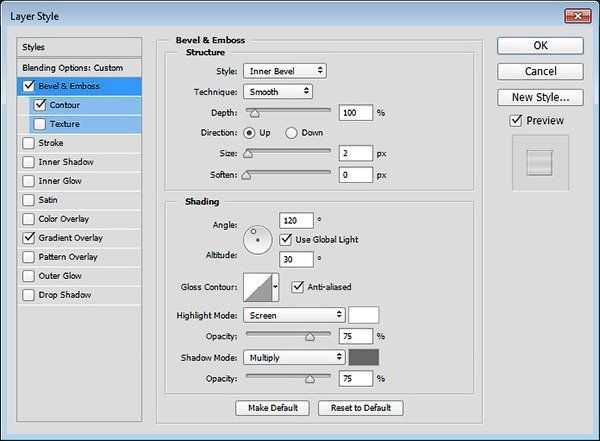600x441 pixels.
Task: Click the OK button
Action: tap(540, 46)
